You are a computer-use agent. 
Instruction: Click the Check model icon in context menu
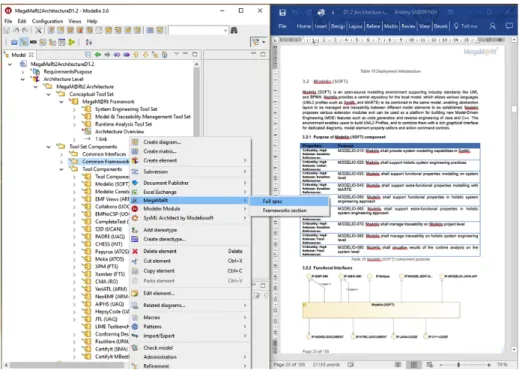click(x=135, y=348)
